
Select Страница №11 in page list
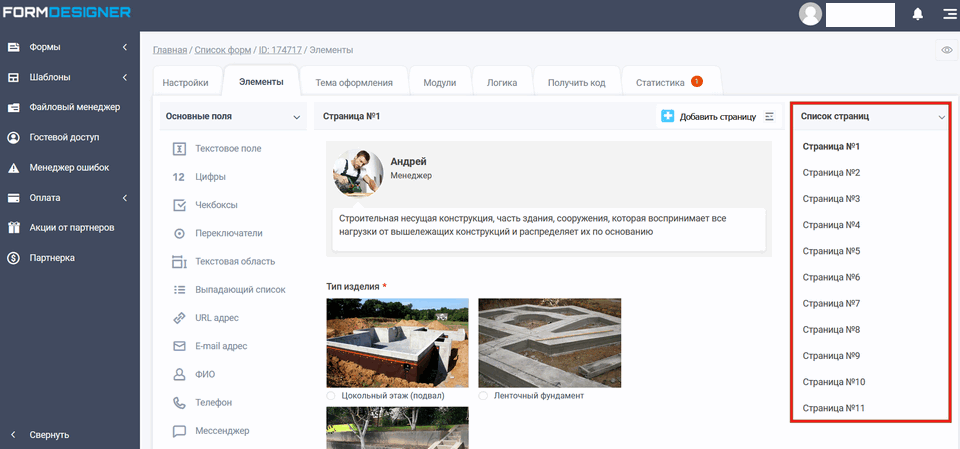pos(834,409)
